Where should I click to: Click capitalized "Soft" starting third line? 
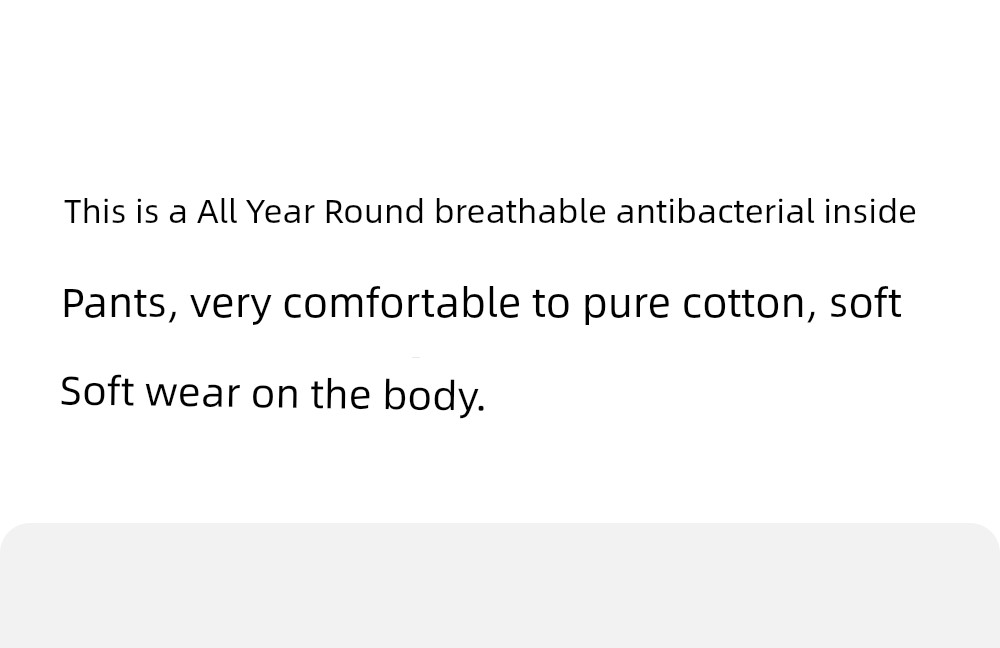point(97,391)
